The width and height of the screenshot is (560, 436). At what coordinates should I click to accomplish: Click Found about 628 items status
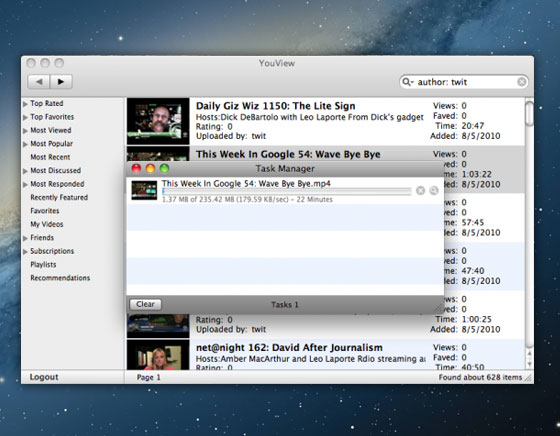click(x=480, y=377)
